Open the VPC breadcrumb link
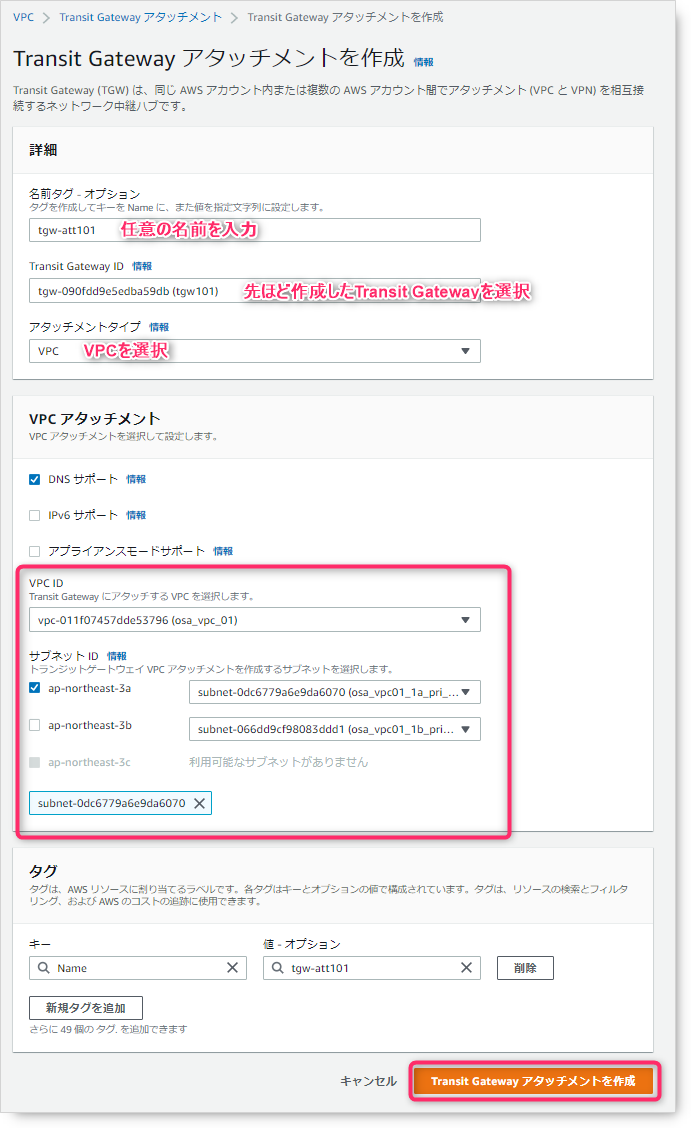 click(x=23, y=17)
